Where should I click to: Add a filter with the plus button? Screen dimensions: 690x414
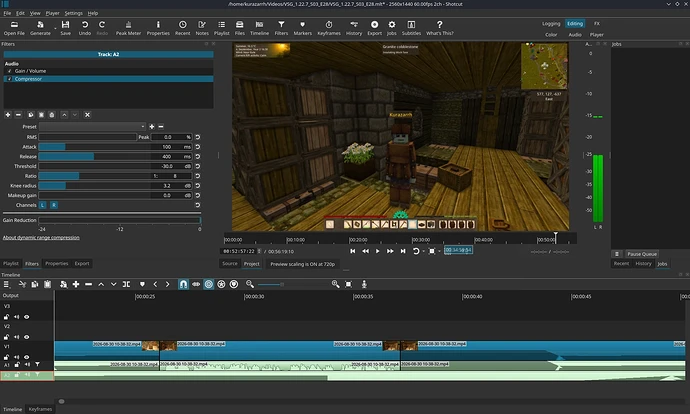pyautogui.click(x=8, y=115)
